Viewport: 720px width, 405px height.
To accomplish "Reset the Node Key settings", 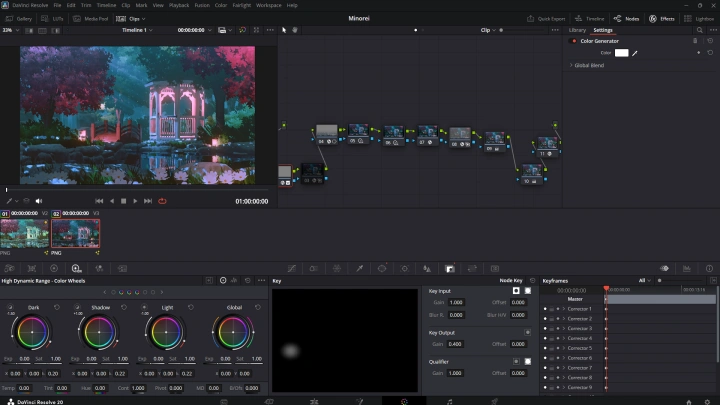I will (x=532, y=281).
